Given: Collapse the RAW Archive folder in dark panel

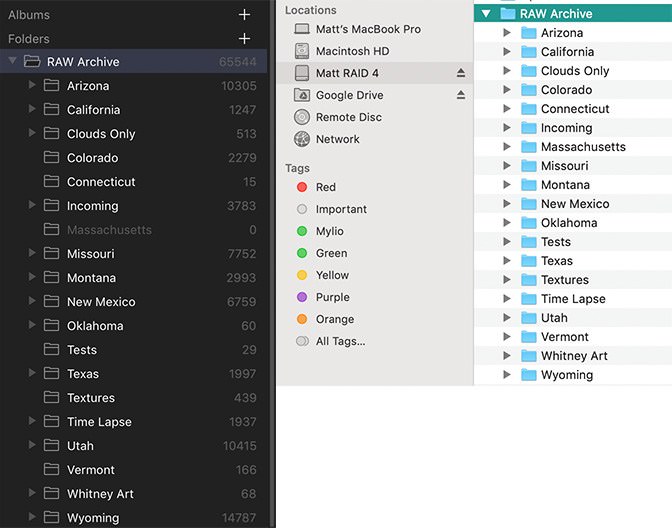Looking at the screenshot, I should (x=13, y=61).
